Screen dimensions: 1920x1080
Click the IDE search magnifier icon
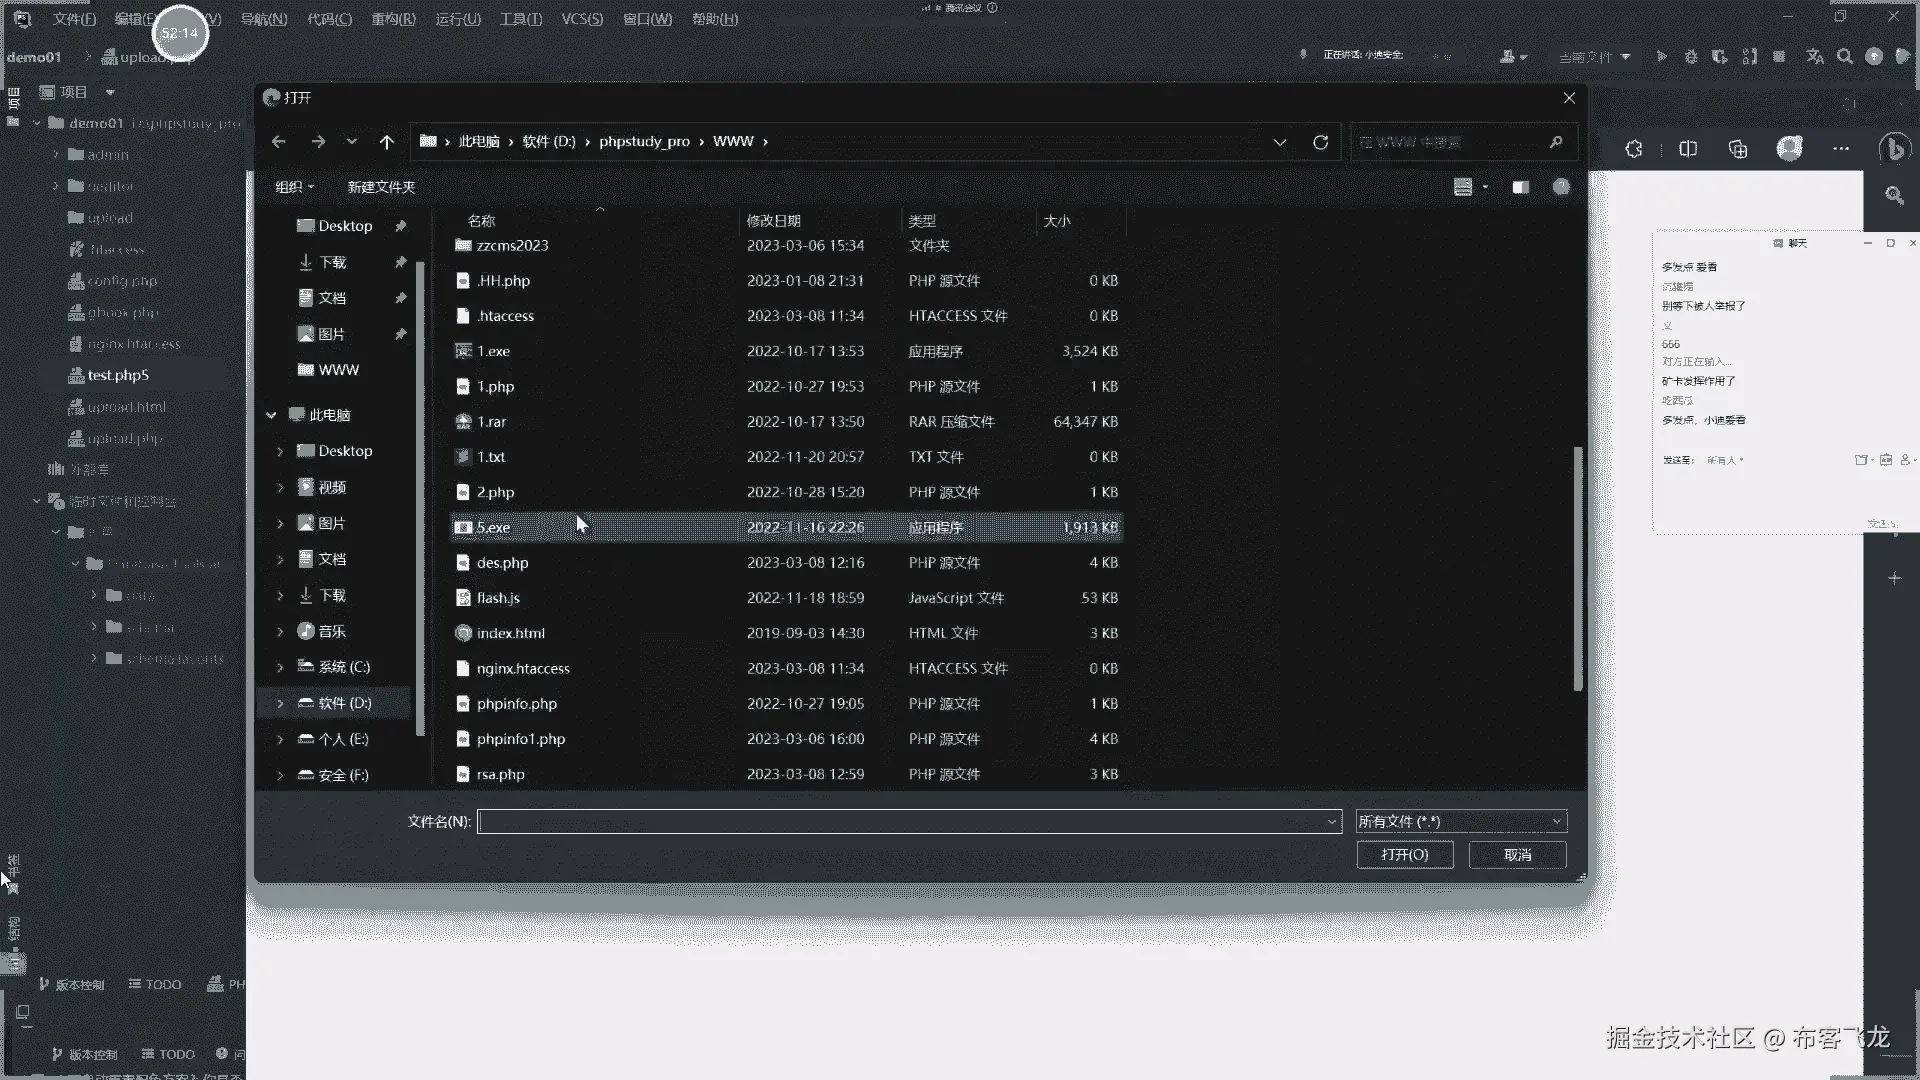coord(1845,57)
